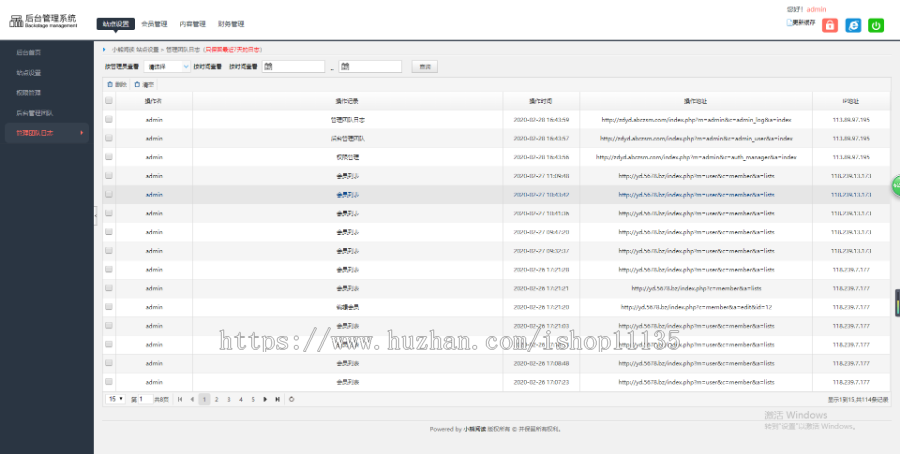Check the first log row's checkbox
The width and height of the screenshot is (900, 454).
109,119
